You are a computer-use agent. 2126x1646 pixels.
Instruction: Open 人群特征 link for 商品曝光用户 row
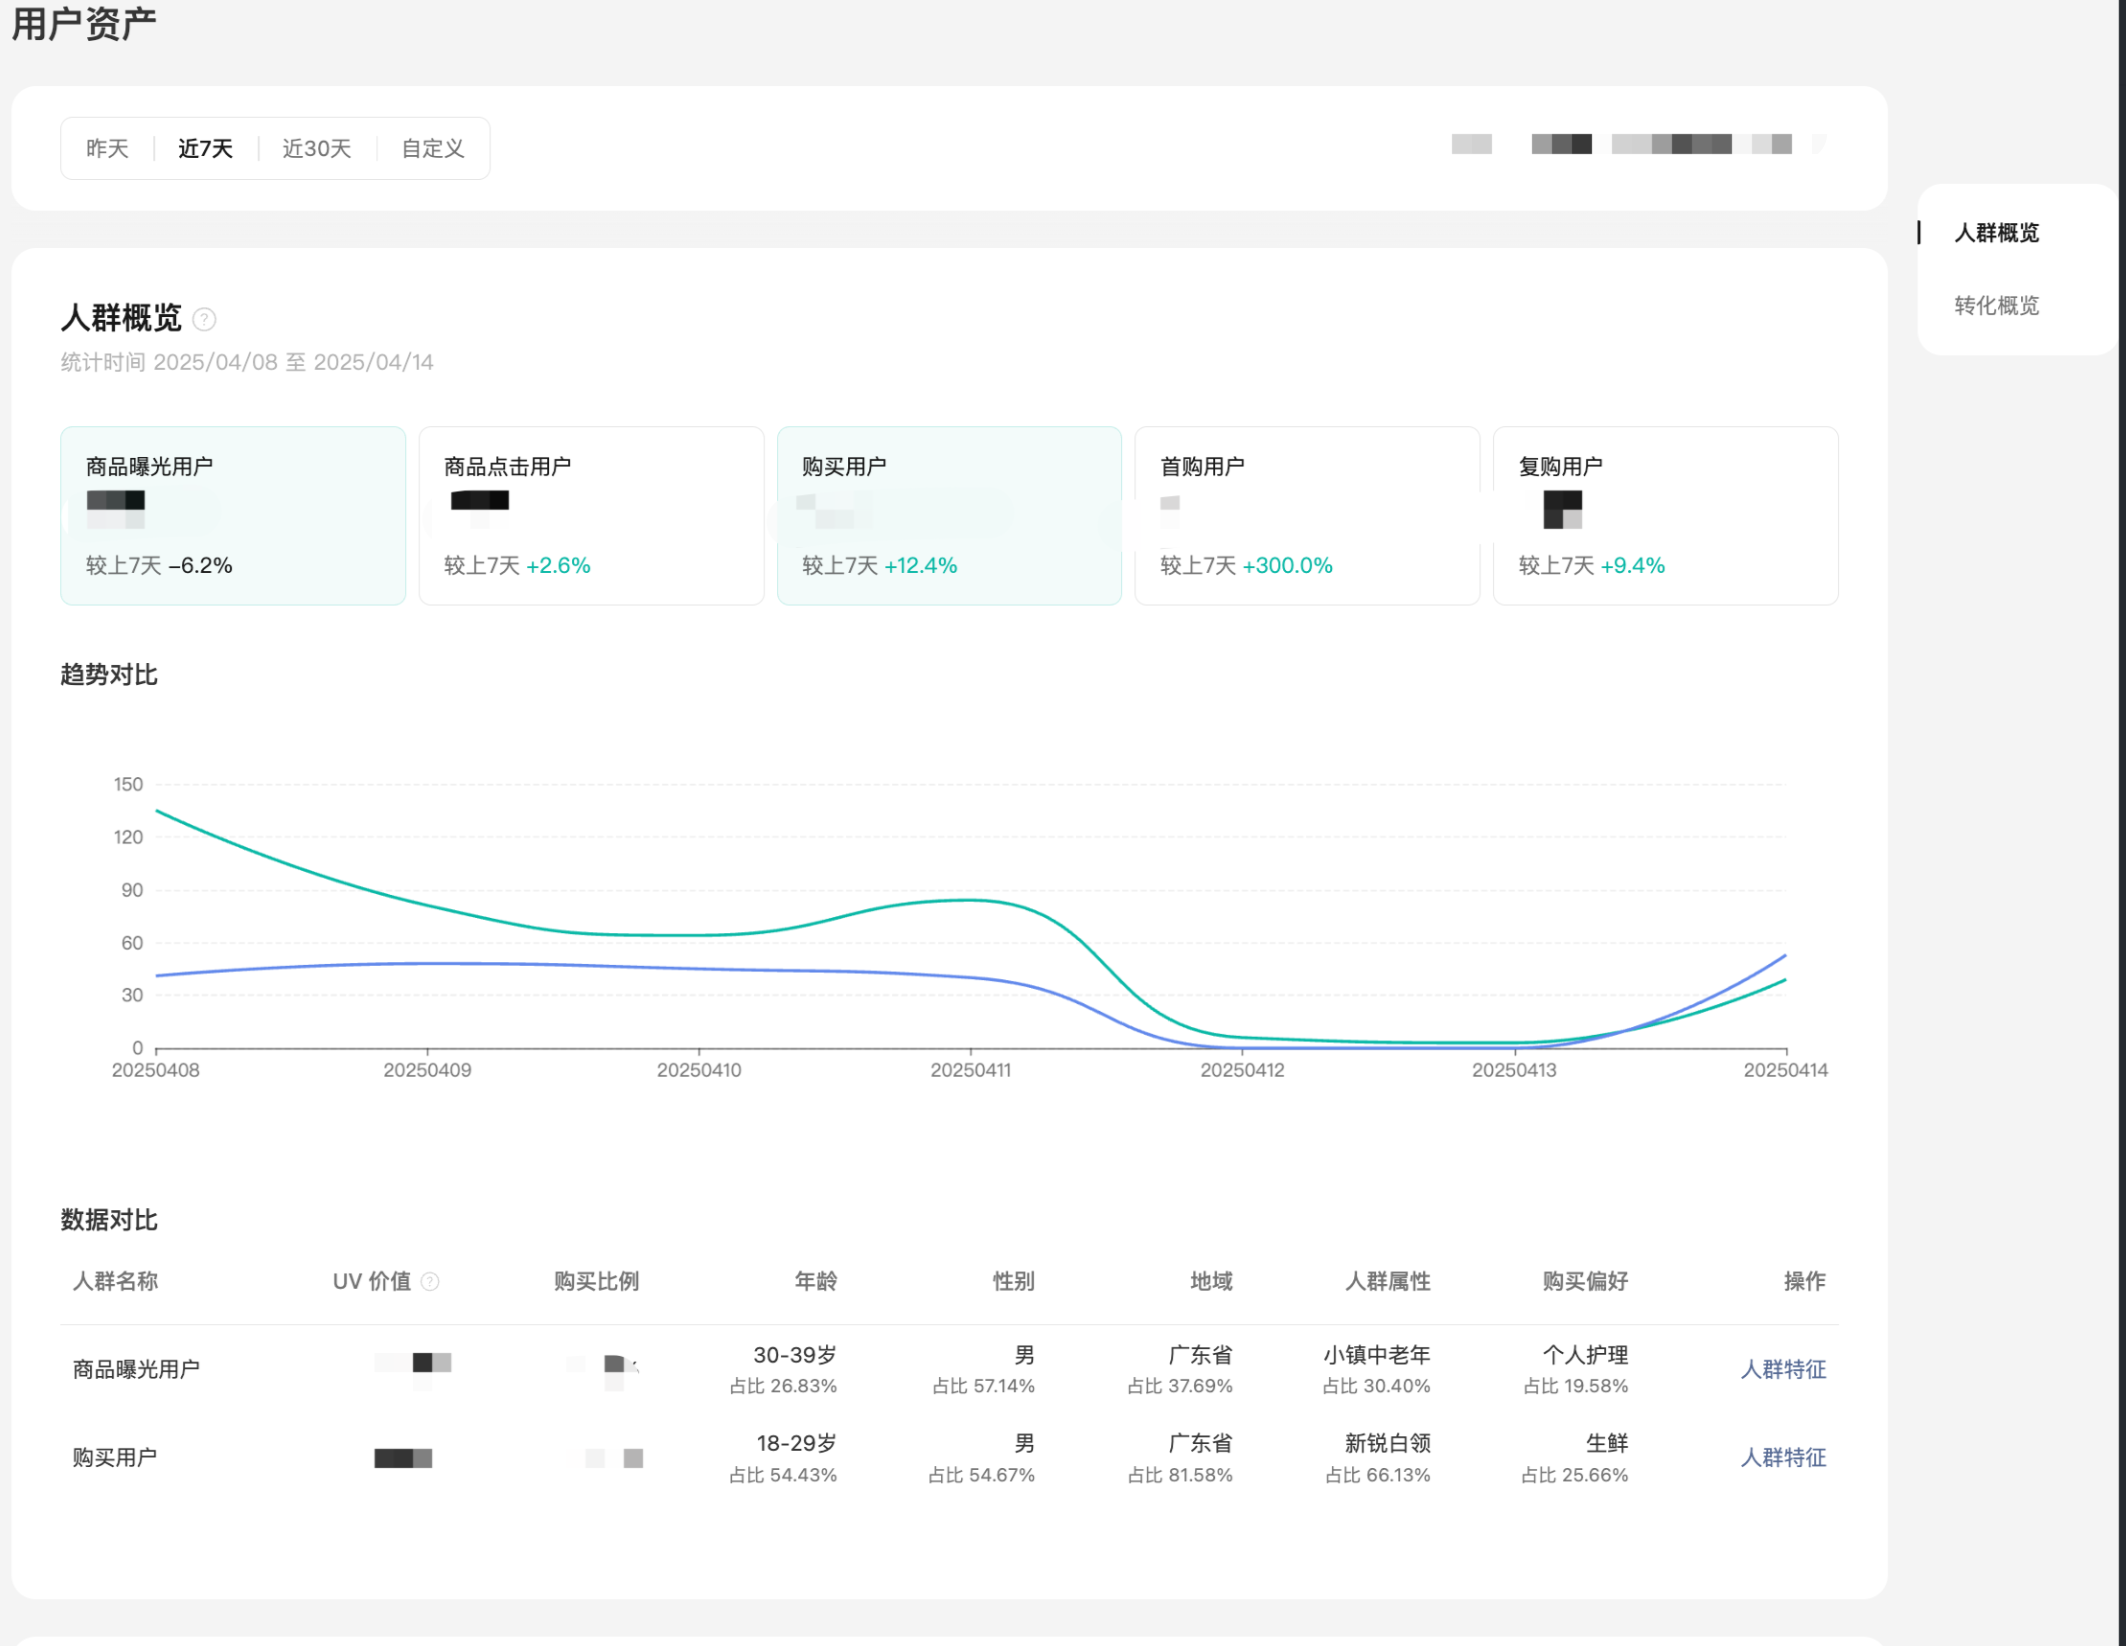coord(1782,1369)
